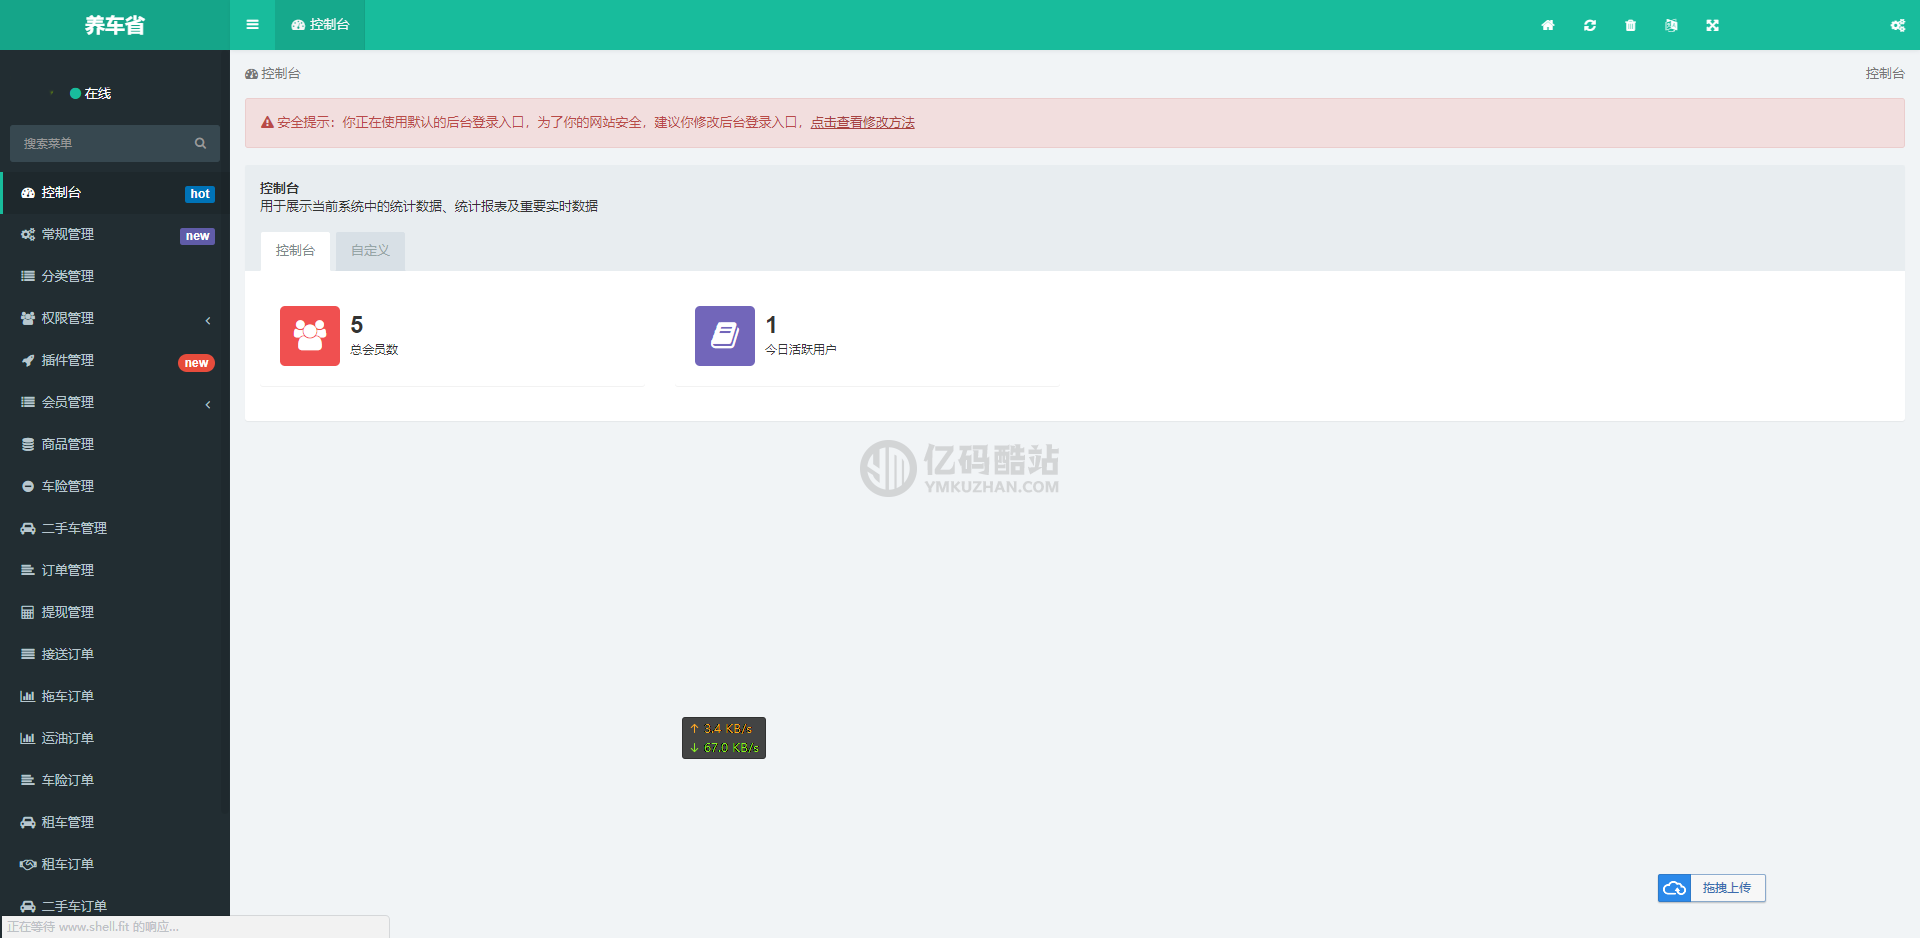Open 订单管理 sidebar item

[115, 571]
